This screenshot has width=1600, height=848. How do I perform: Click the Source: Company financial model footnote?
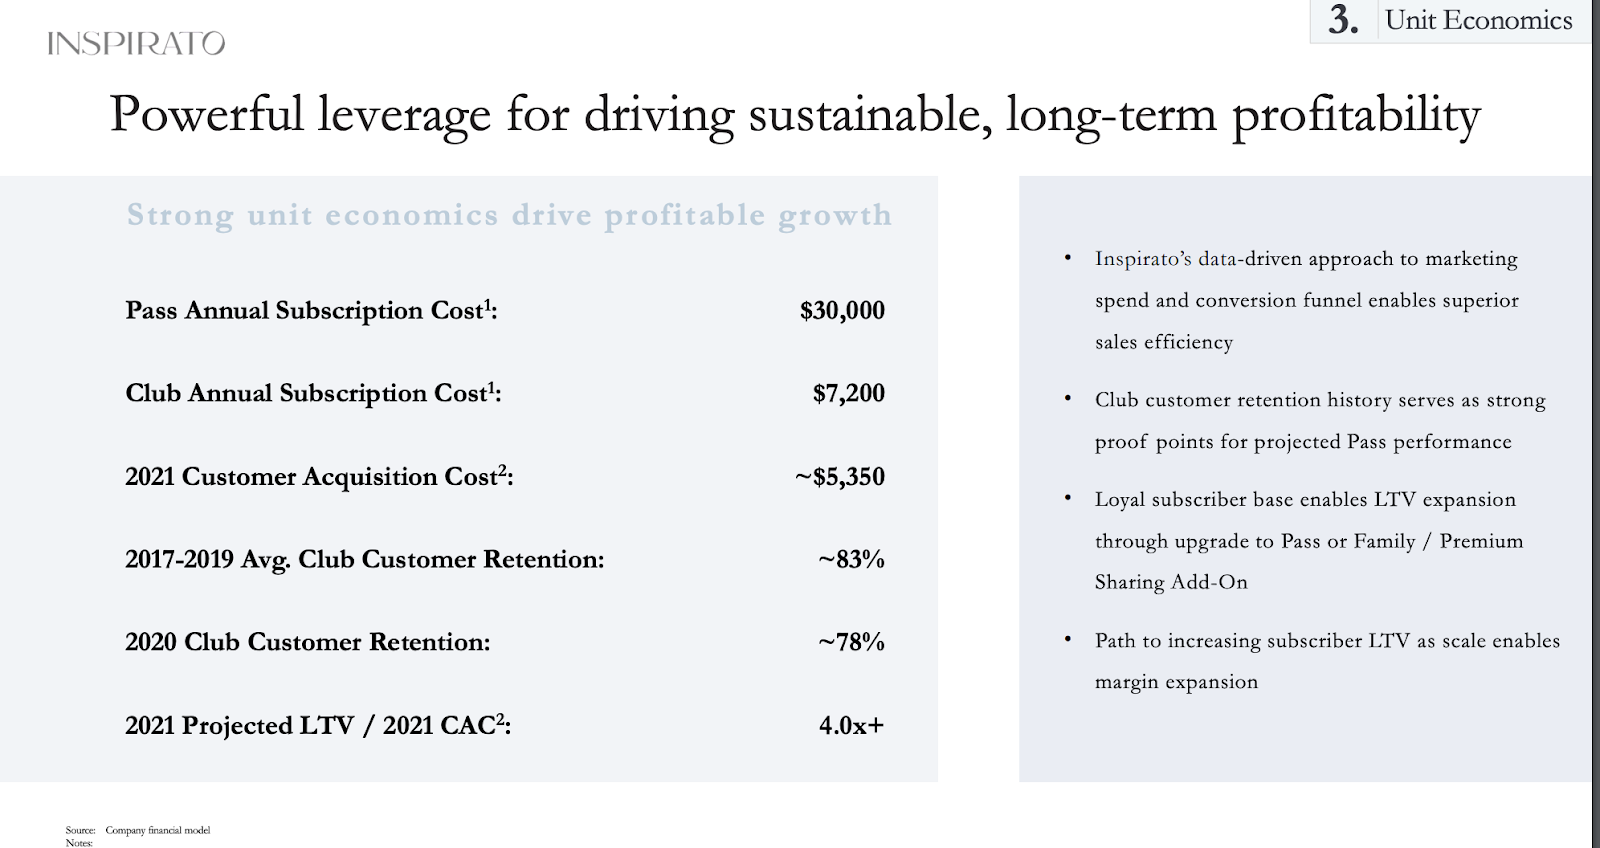pos(138,830)
